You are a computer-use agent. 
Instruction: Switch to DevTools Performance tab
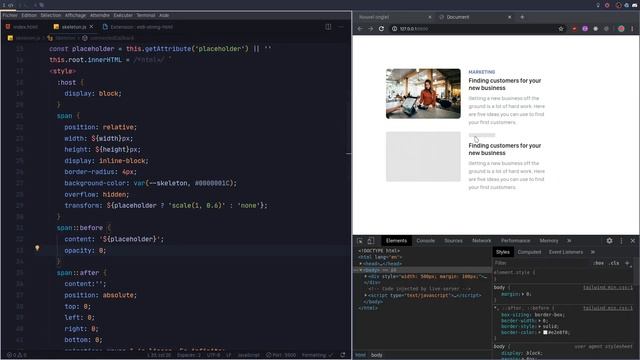(x=515, y=241)
